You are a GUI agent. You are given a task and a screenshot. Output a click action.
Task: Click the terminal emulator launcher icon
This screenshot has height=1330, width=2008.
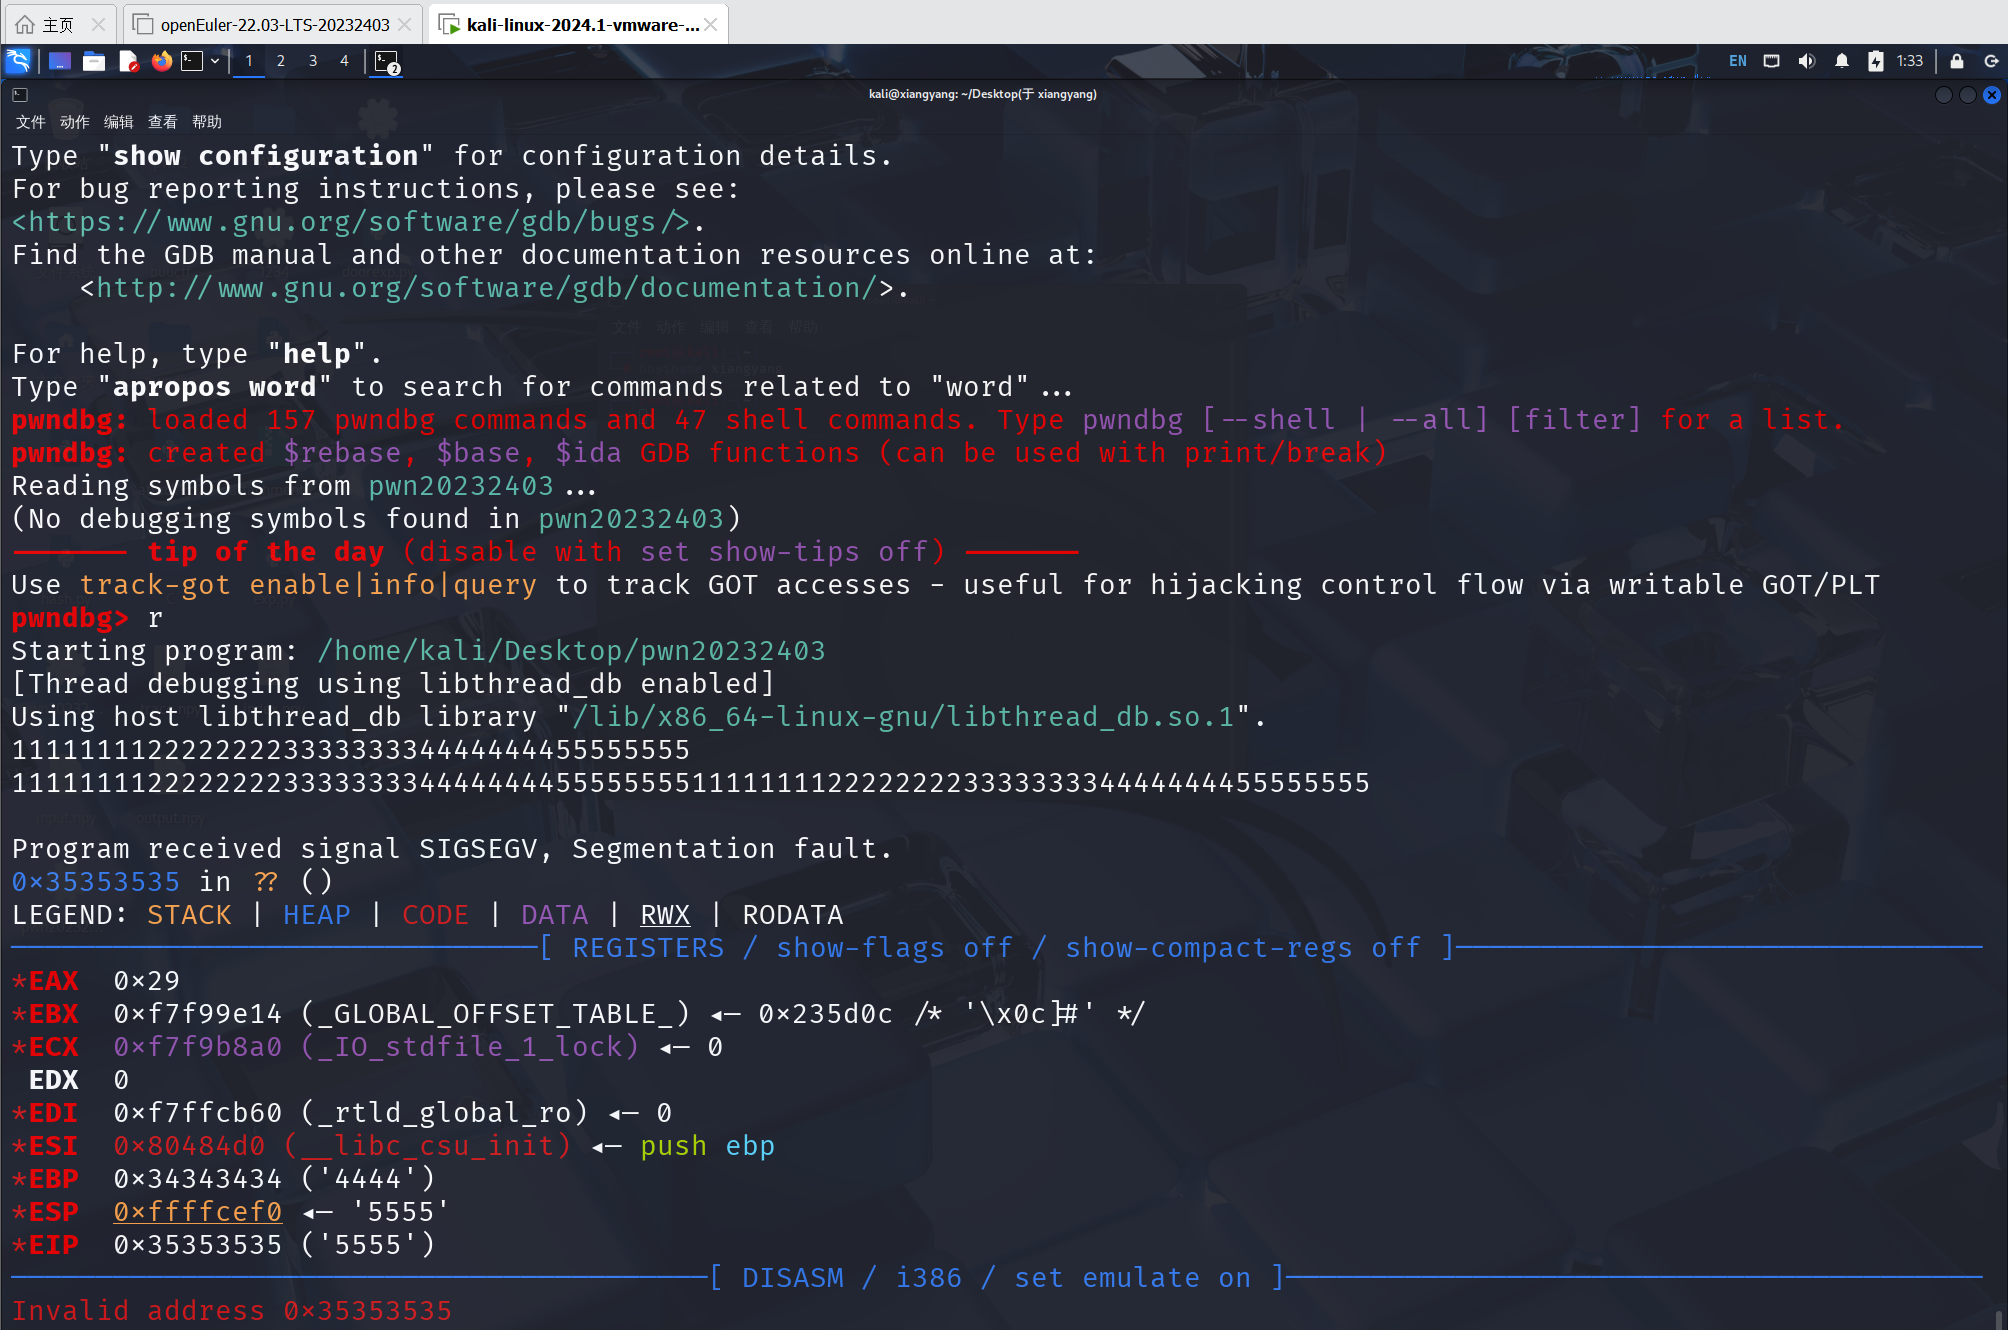point(192,61)
